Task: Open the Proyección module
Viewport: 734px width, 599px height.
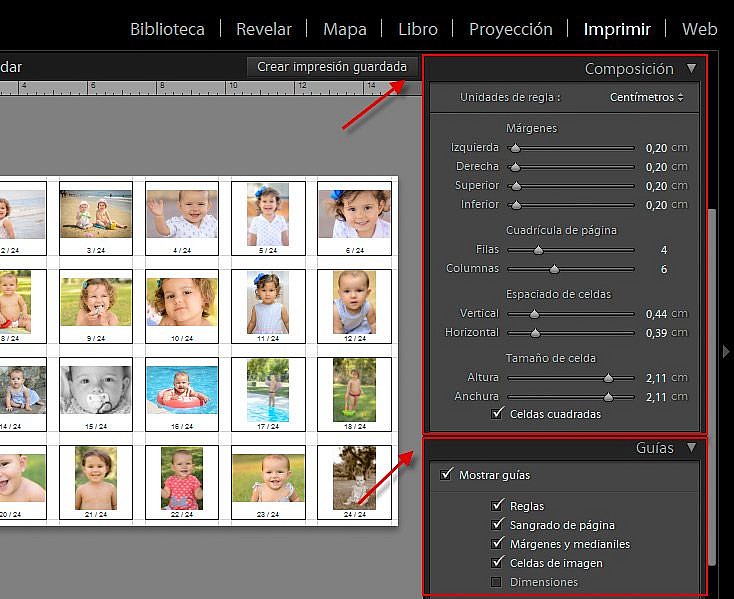Action: (510, 29)
